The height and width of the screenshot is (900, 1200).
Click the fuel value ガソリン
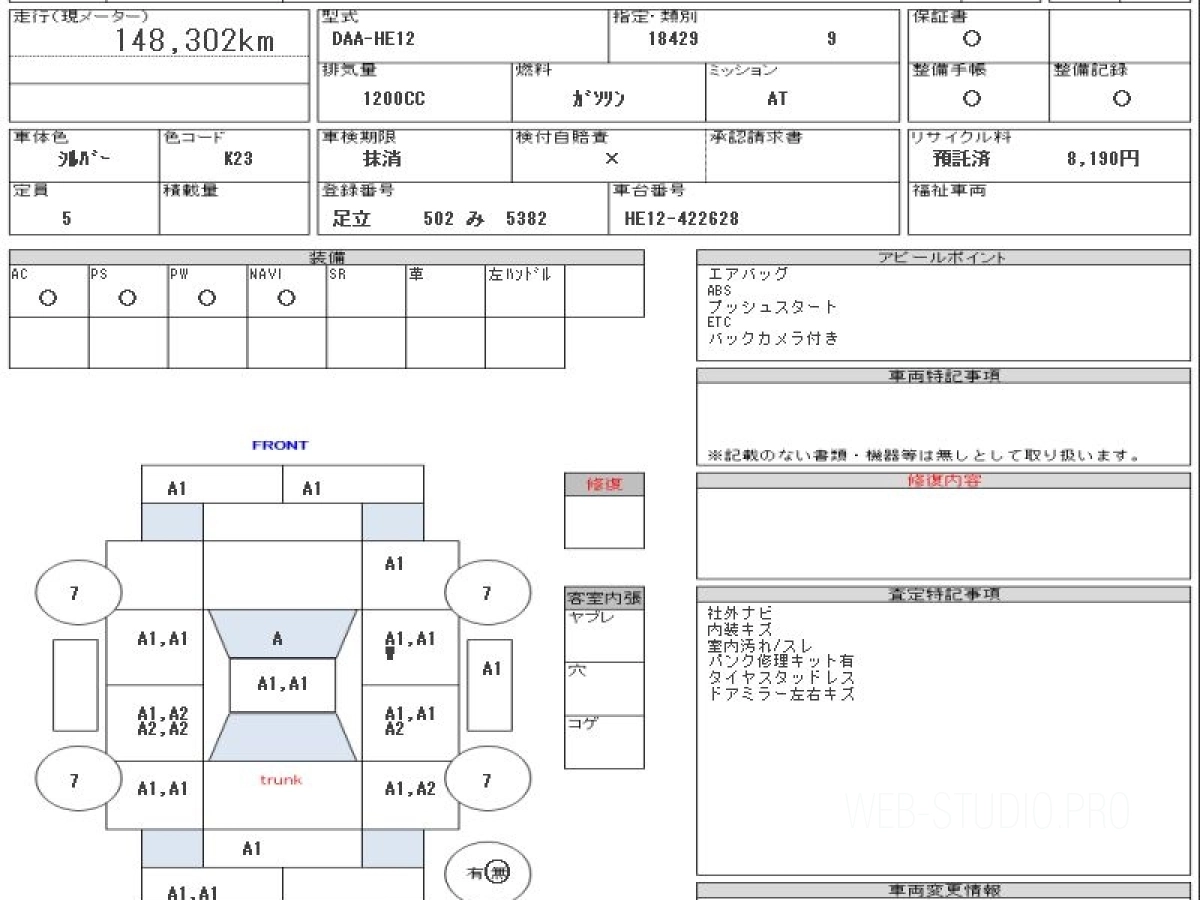click(x=598, y=98)
